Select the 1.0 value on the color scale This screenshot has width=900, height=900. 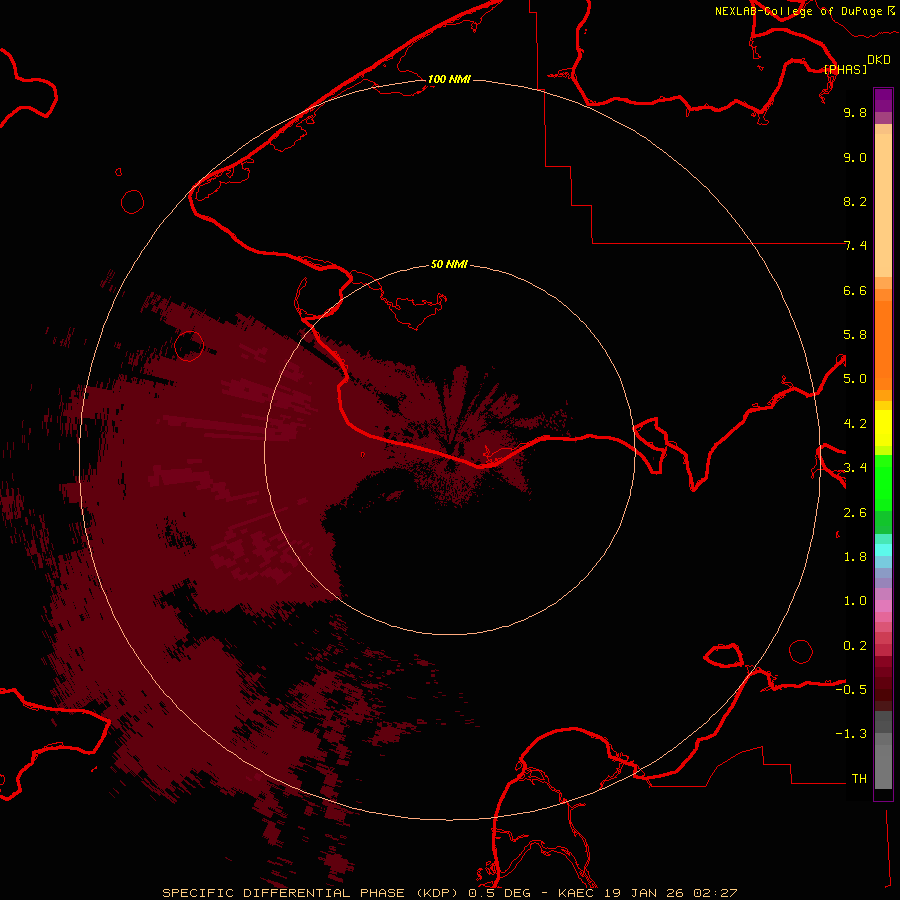coord(855,601)
